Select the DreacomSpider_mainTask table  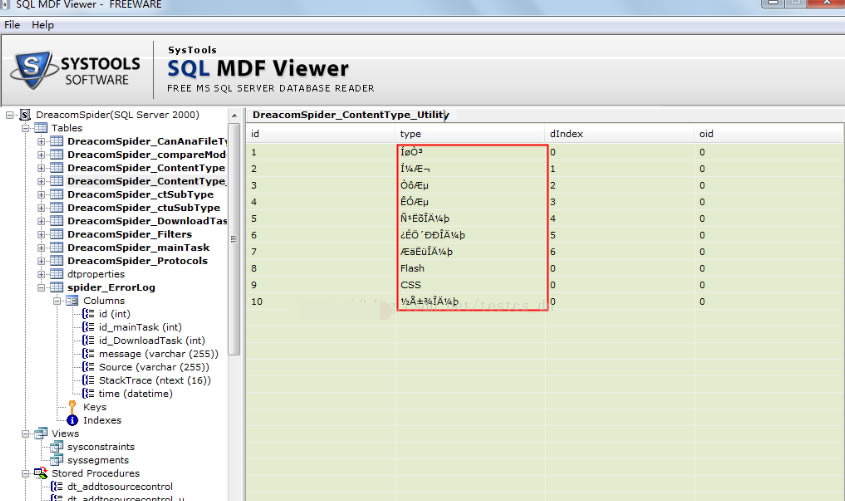(138, 247)
